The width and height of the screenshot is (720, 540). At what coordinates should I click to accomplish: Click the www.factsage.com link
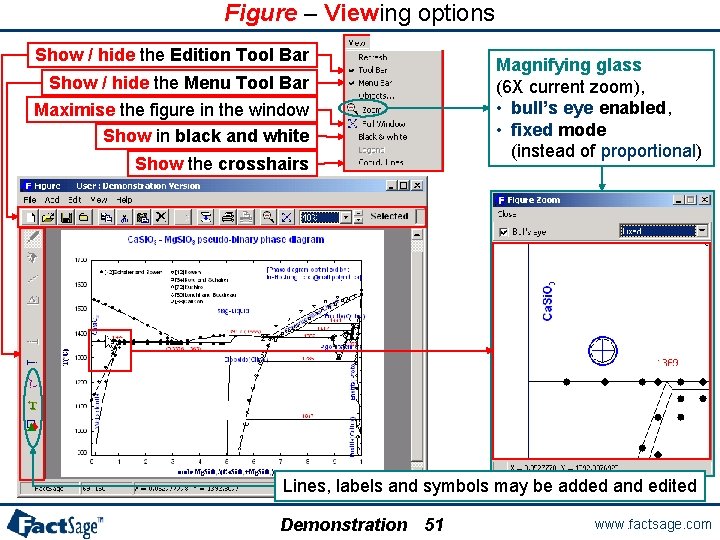pos(652,524)
